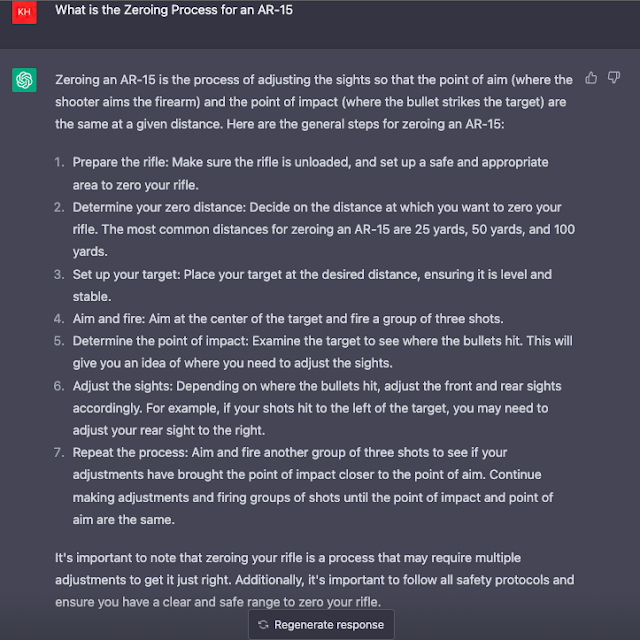Click step 6 'Adjust the sights' text
The height and width of the screenshot is (640, 640).
tap(317, 408)
